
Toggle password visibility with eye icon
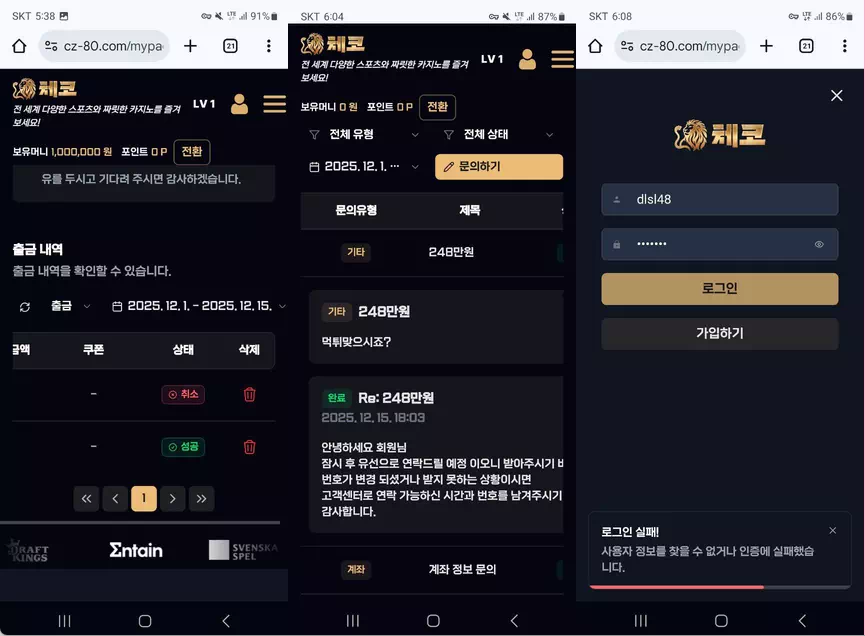pyautogui.click(x=819, y=244)
